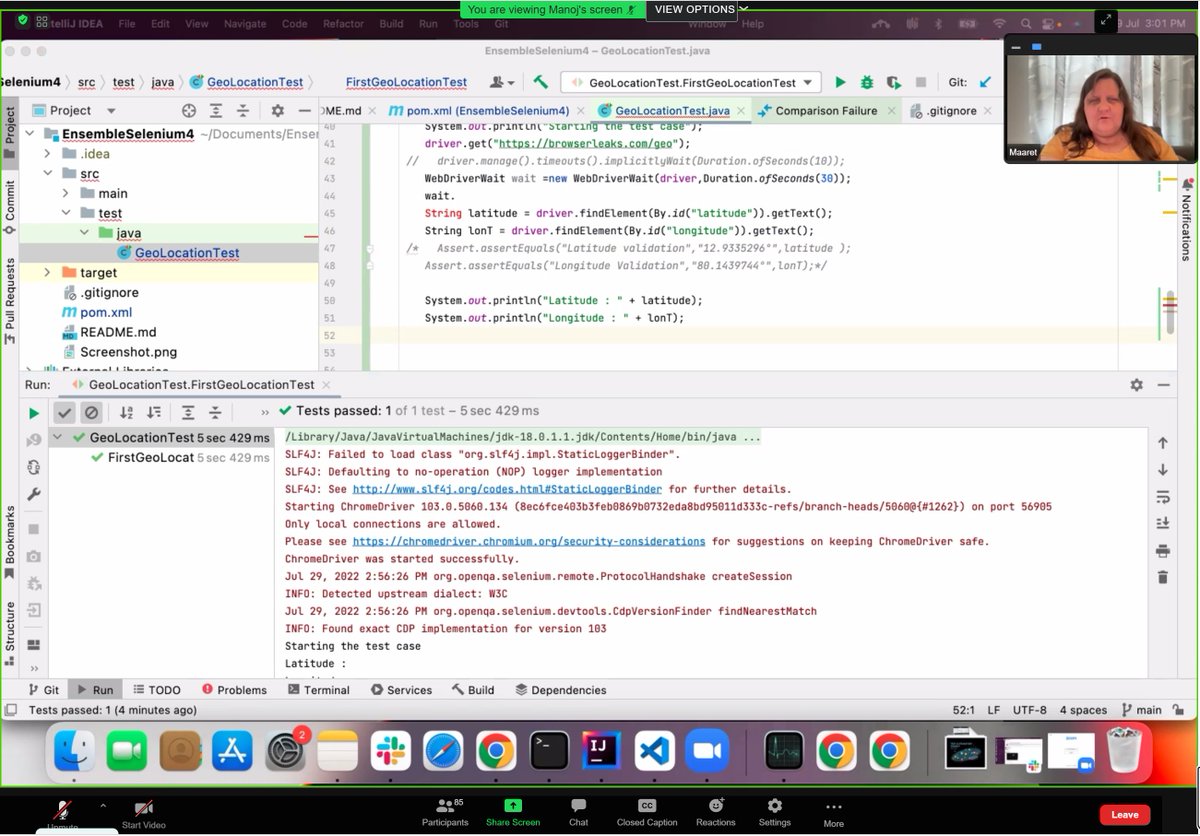Open Zoom Participants panel
The height and width of the screenshot is (836, 1200).
click(445, 812)
